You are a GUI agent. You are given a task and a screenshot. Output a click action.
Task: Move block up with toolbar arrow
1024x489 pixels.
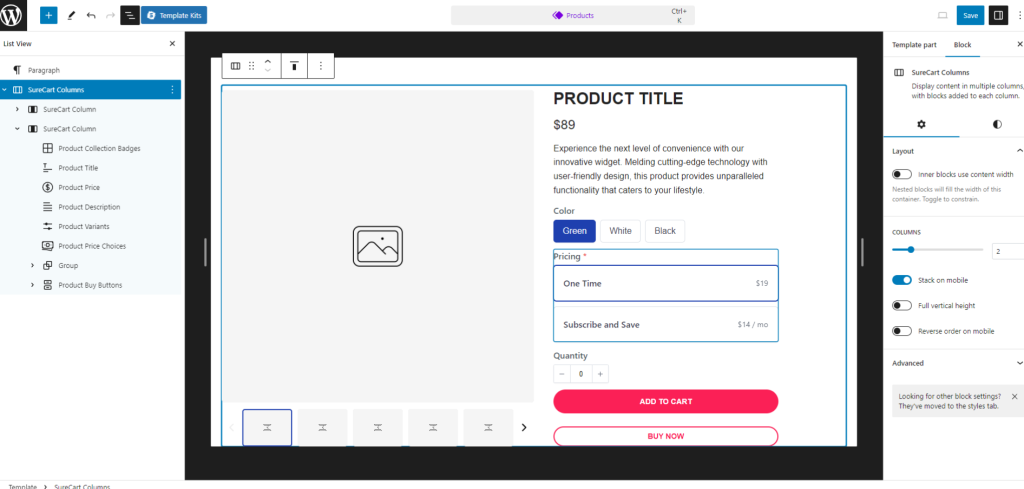coord(268,61)
